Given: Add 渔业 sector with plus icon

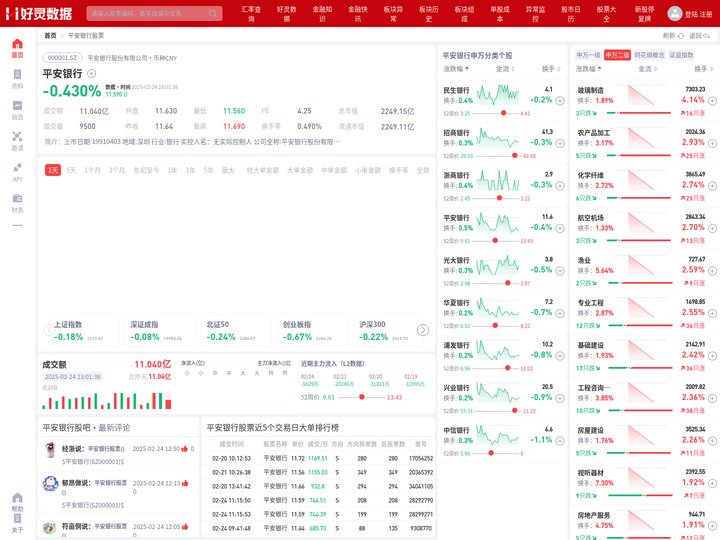Looking at the screenshot, I should coord(712,270).
